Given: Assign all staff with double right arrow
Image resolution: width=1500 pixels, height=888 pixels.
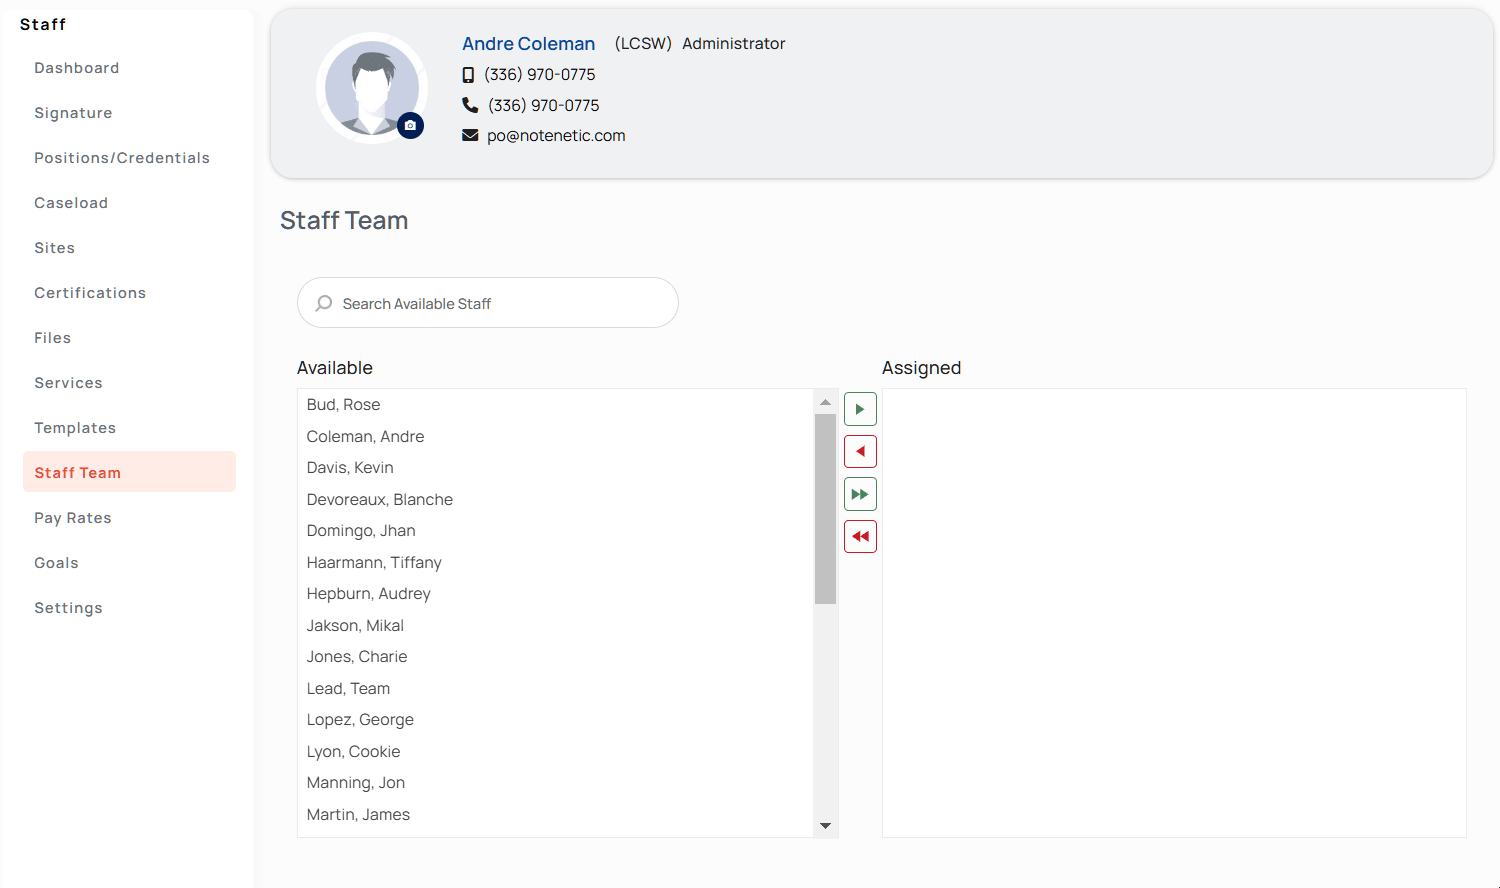Looking at the screenshot, I should (860, 494).
